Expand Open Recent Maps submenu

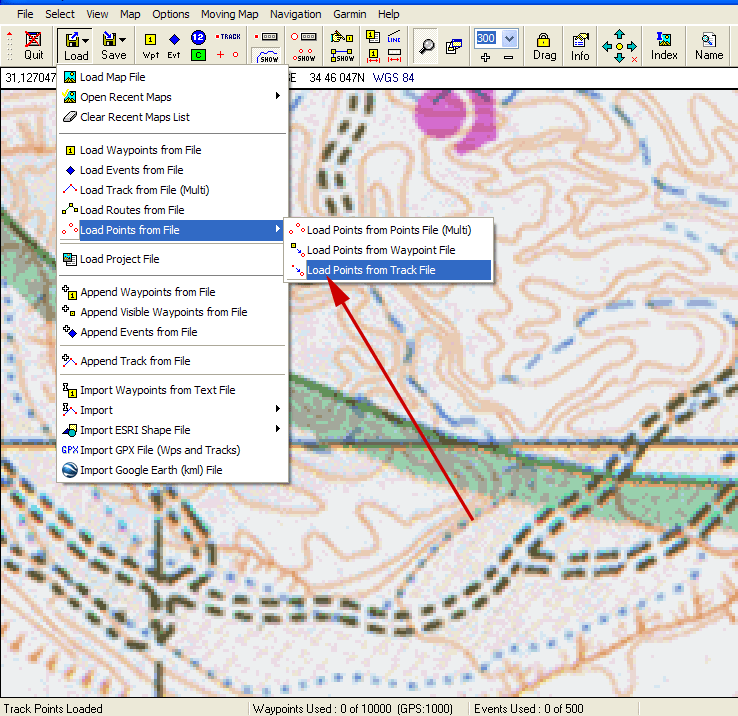pyautogui.click(x=172, y=97)
